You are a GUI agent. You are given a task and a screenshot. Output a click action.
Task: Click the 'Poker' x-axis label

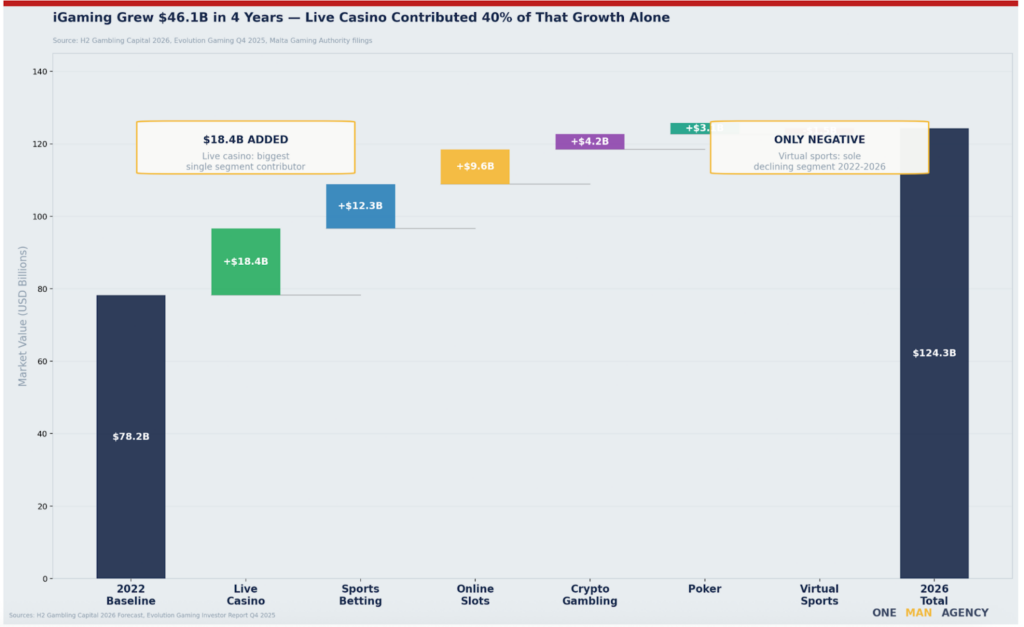pyautogui.click(x=704, y=589)
